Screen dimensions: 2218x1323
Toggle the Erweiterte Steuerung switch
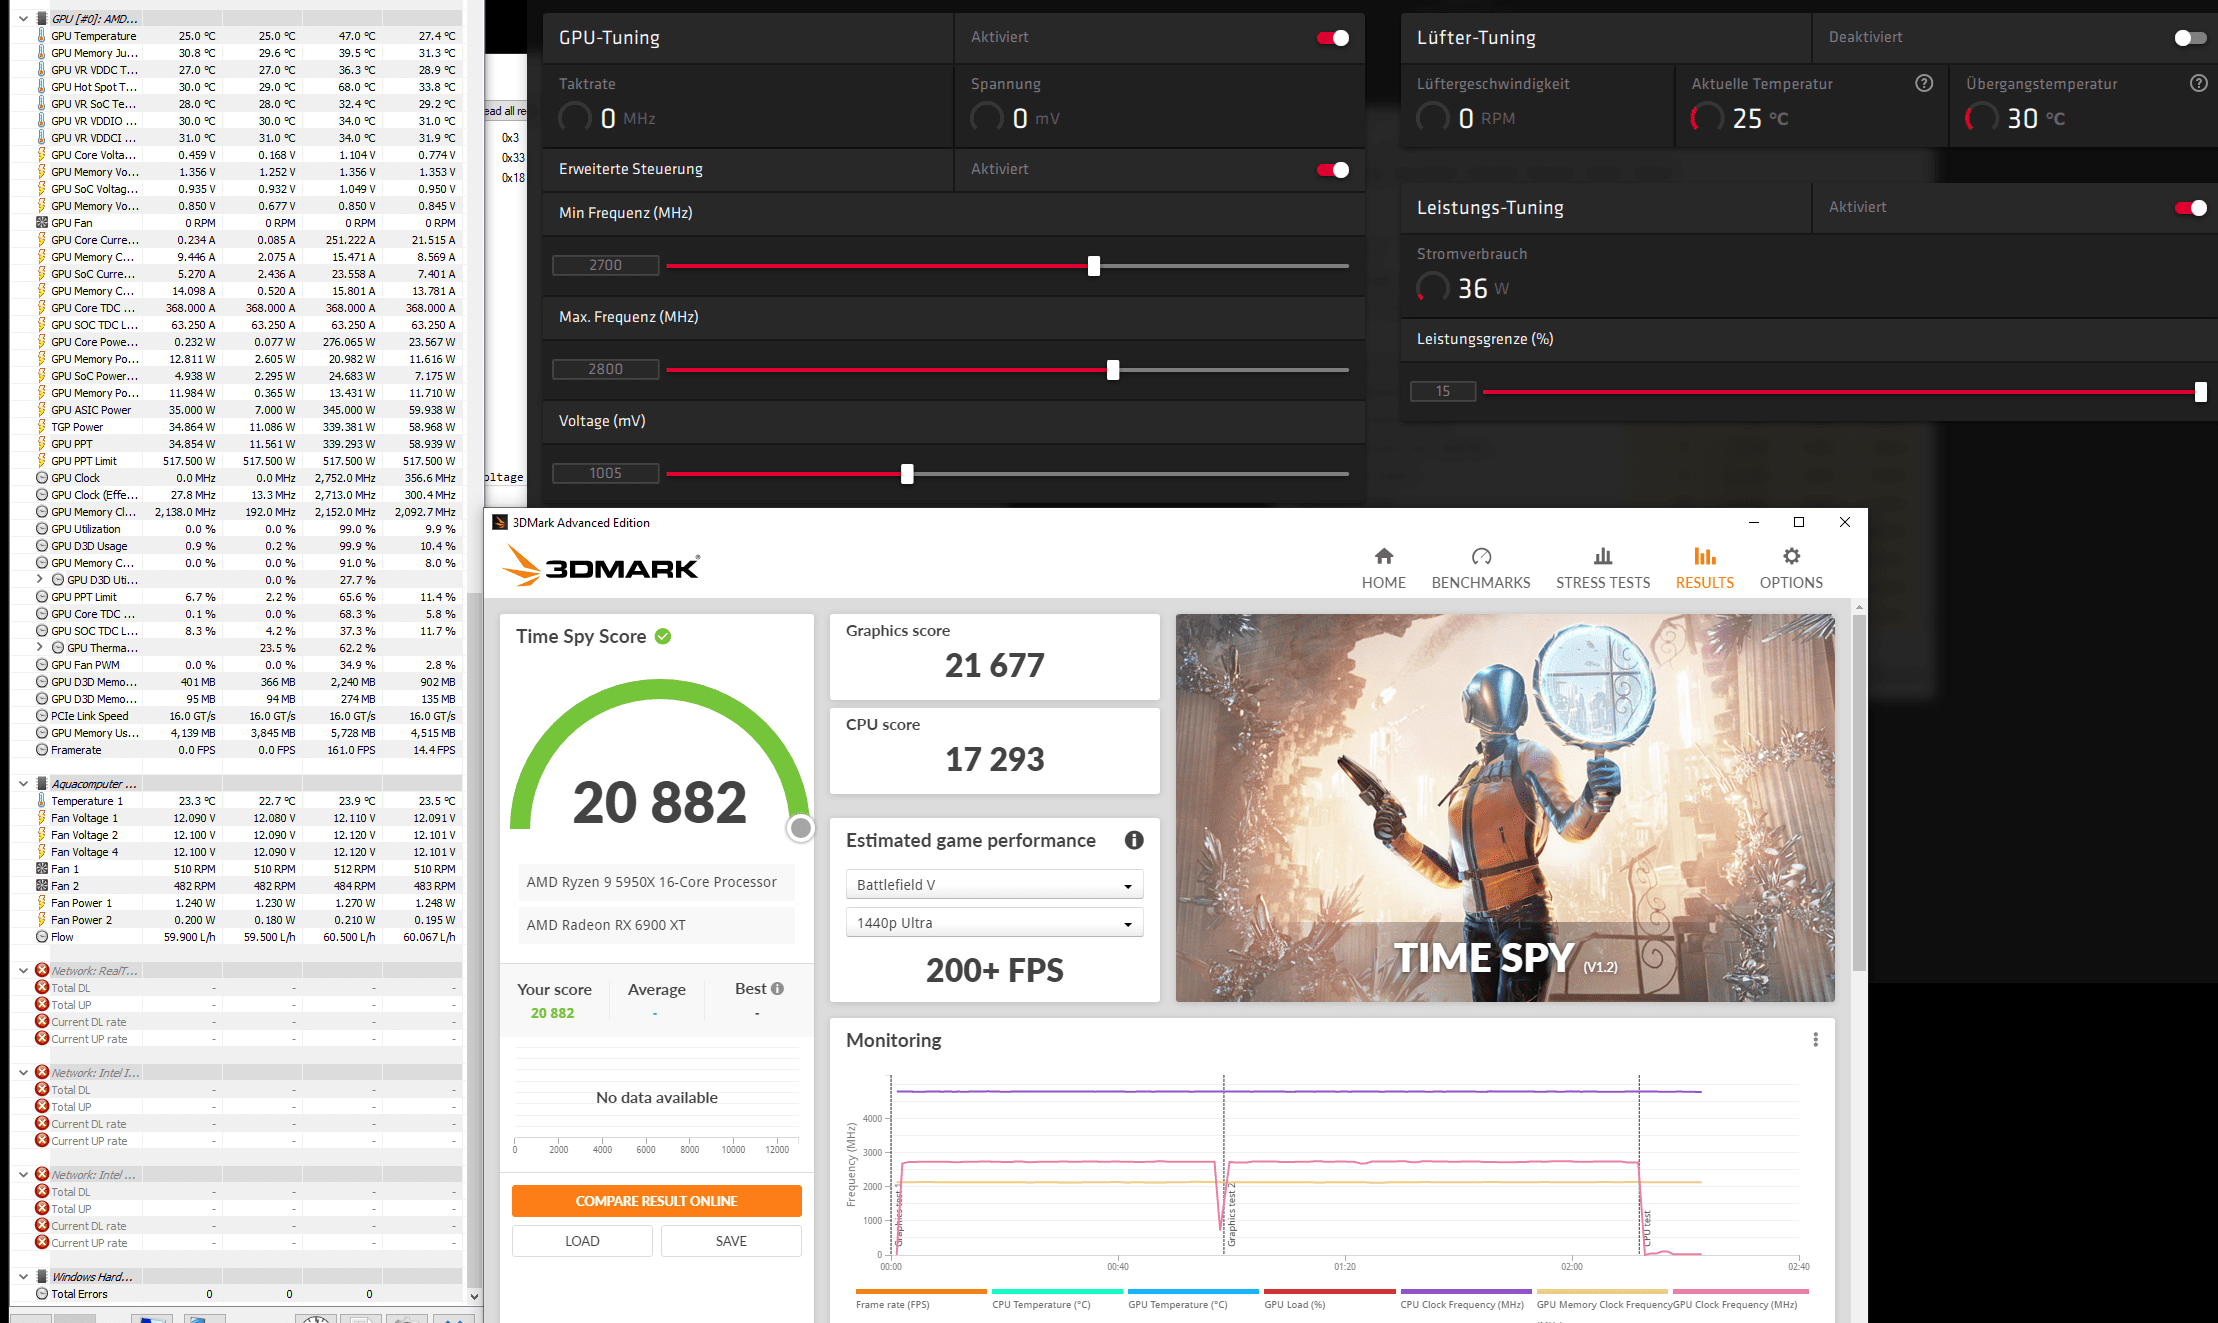[x=1333, y=170]
